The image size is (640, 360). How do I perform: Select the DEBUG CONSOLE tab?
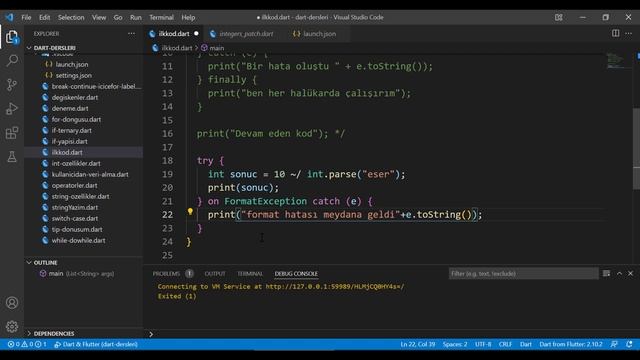click(296, 273)
